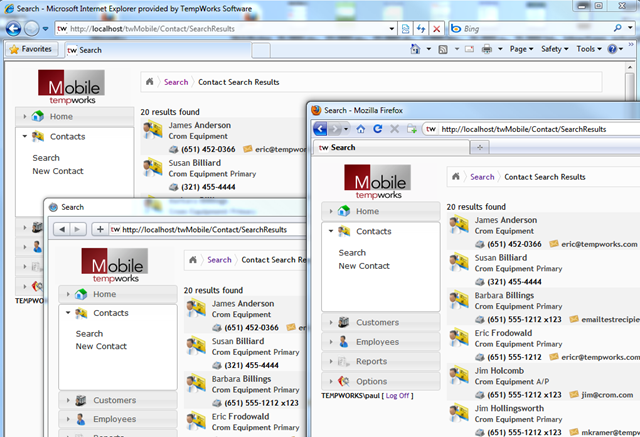Click the IE new tab button

(261, 51)
